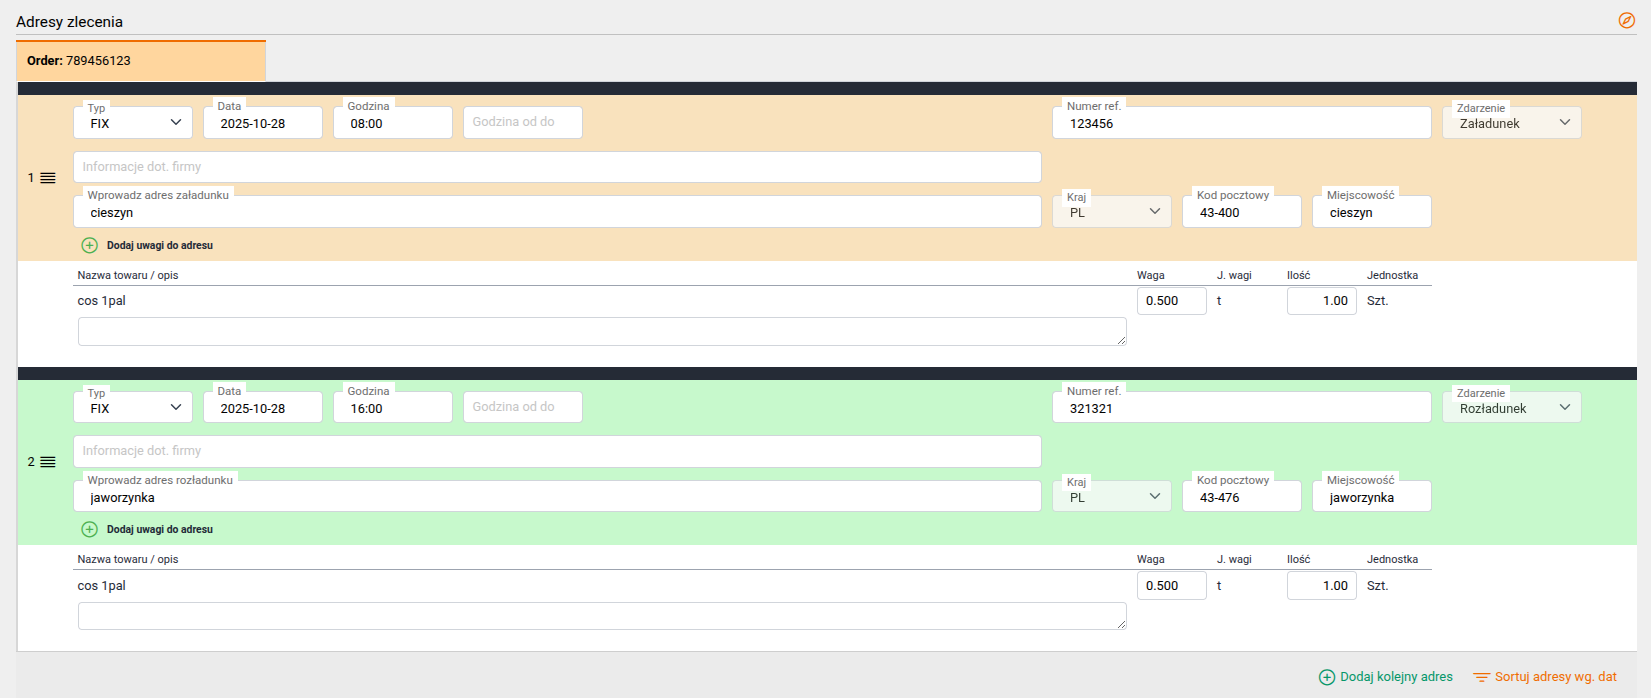Click the orange compass icon top right
The width and height of the screenshot is (1651, 698).
click(1626, 20)
